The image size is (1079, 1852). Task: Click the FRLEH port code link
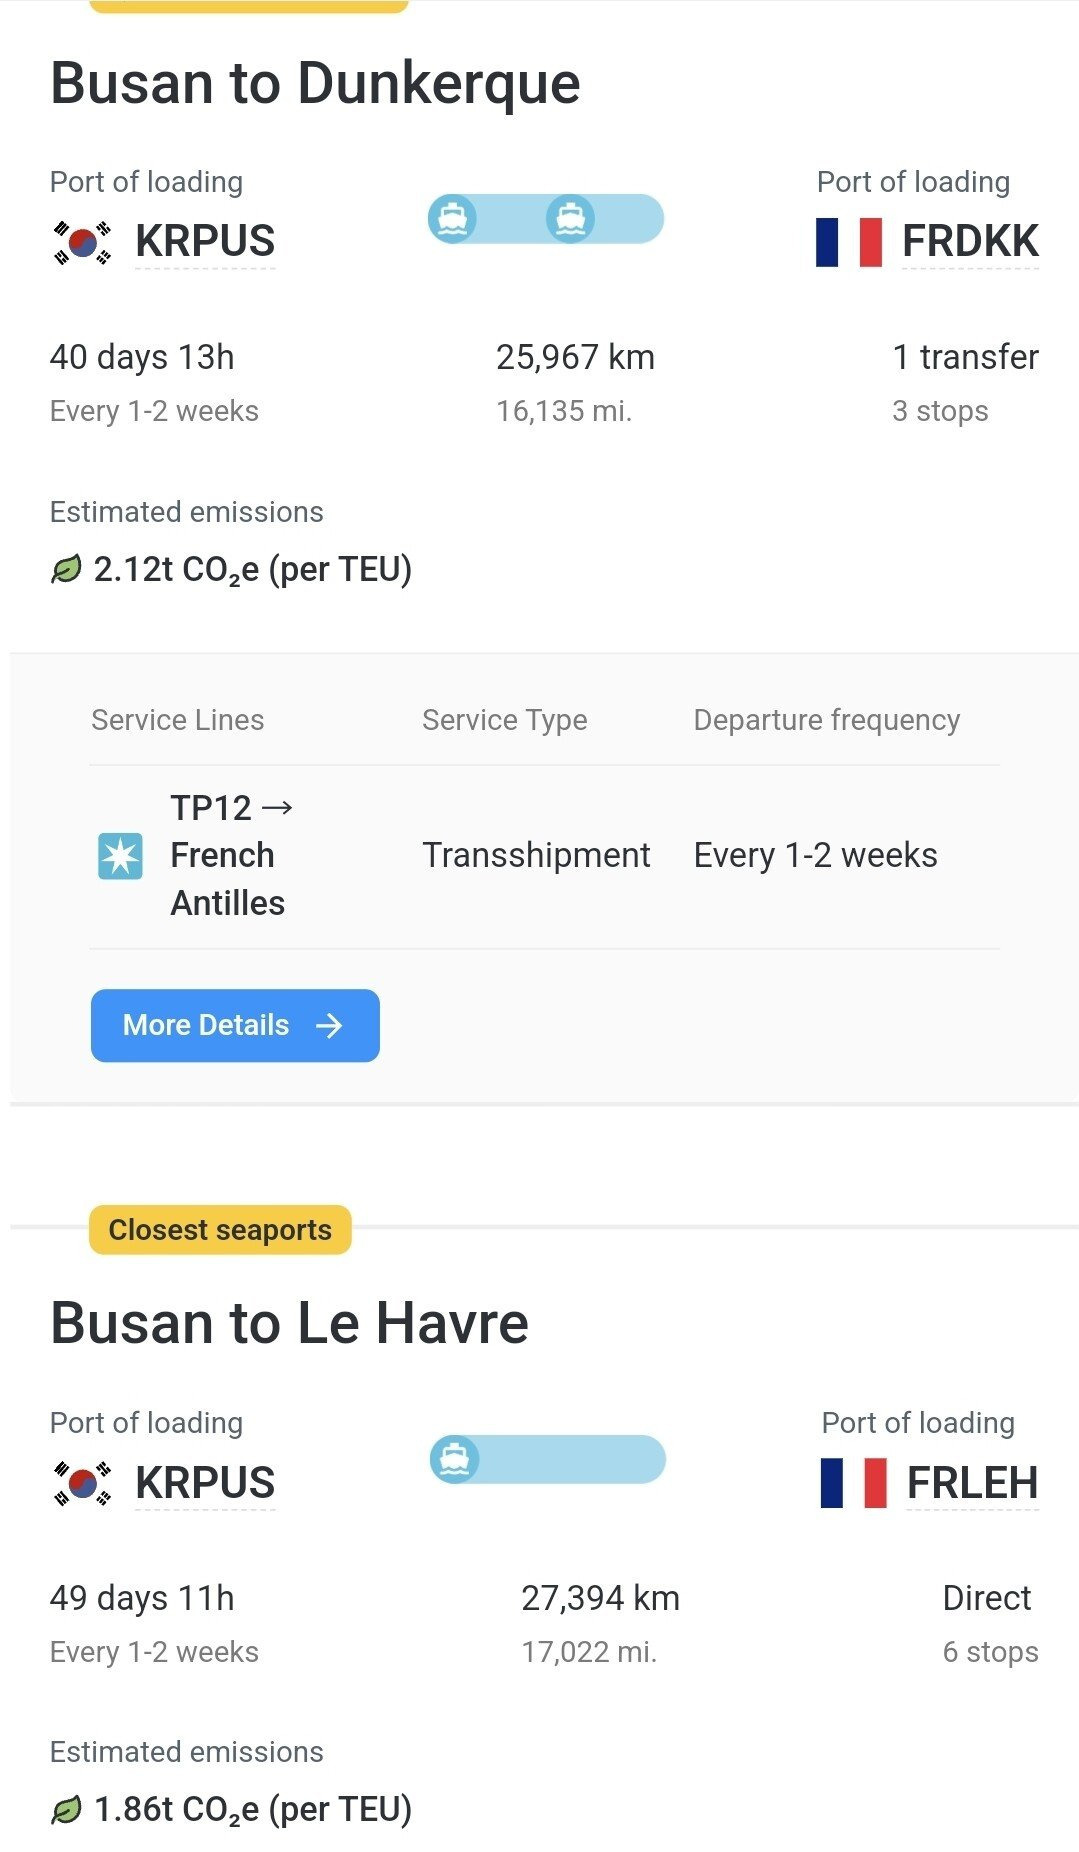[972, 1483]
